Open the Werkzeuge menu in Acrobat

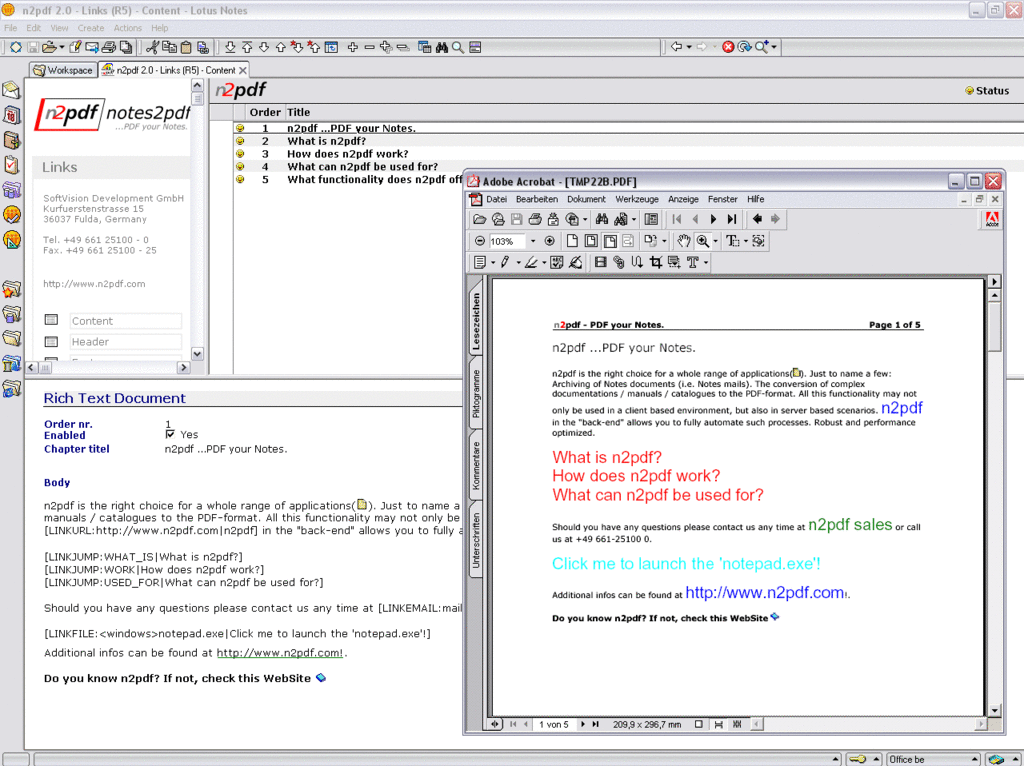click(637, 199)
